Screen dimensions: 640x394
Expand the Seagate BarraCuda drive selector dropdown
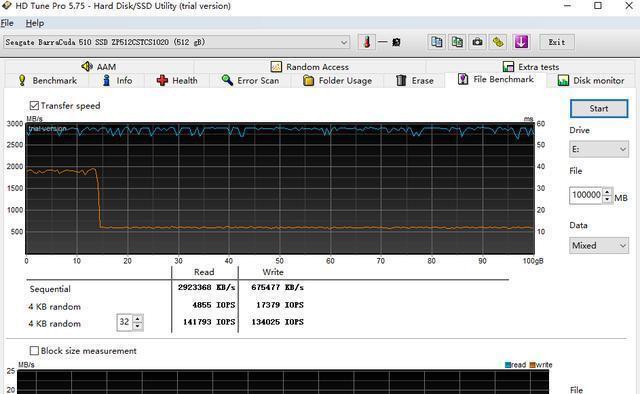(344, 42)
